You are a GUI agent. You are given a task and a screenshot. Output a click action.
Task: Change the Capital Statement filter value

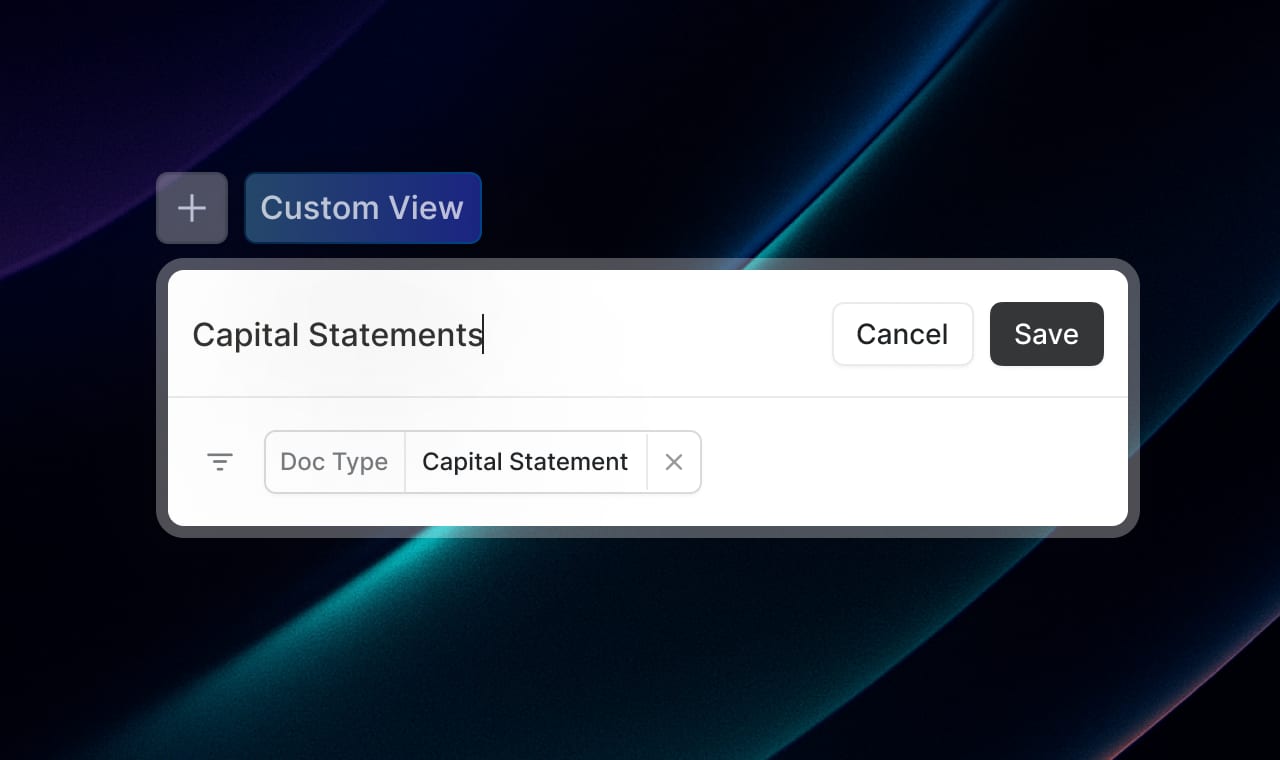click(525, 462)
